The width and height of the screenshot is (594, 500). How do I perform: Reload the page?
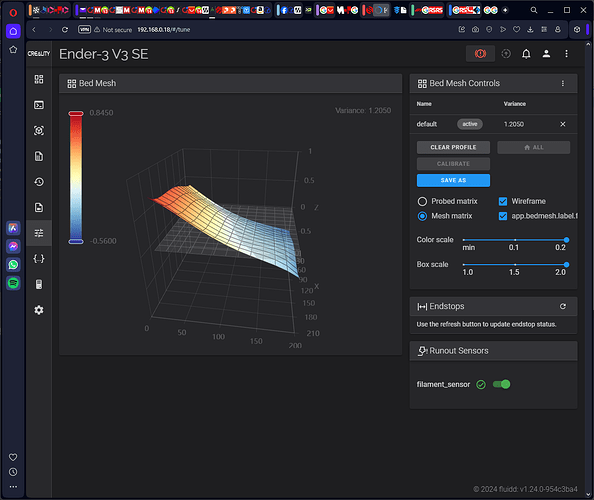click(65, 30)
